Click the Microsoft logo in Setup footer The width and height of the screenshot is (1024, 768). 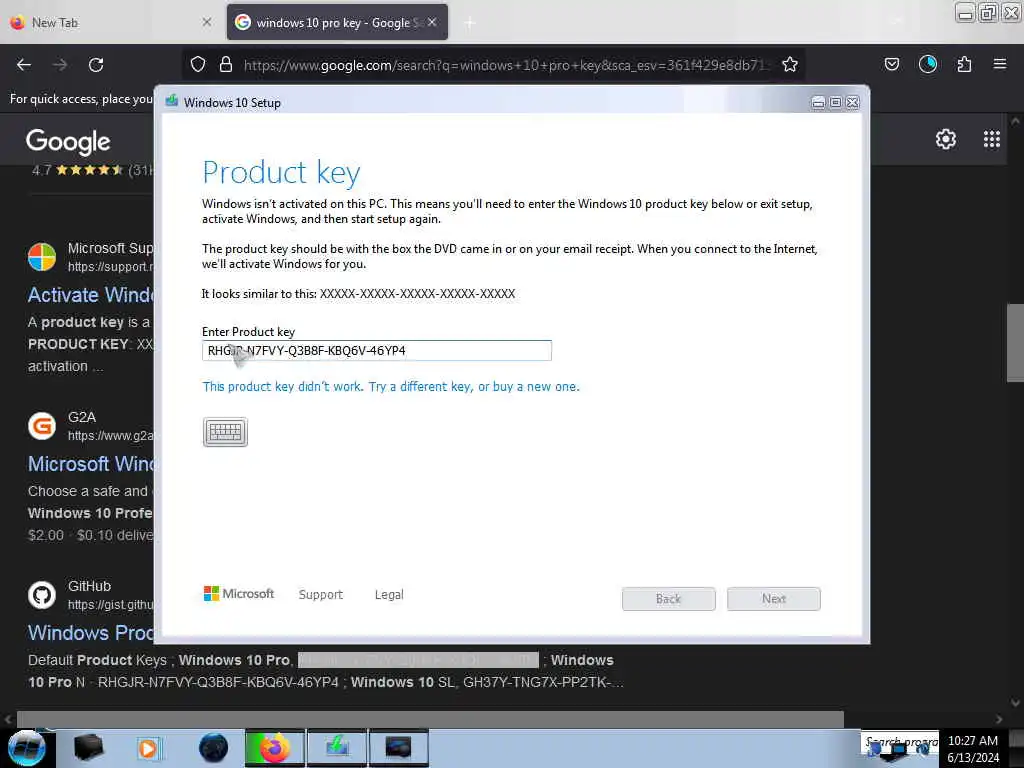[x=239, y=594]
